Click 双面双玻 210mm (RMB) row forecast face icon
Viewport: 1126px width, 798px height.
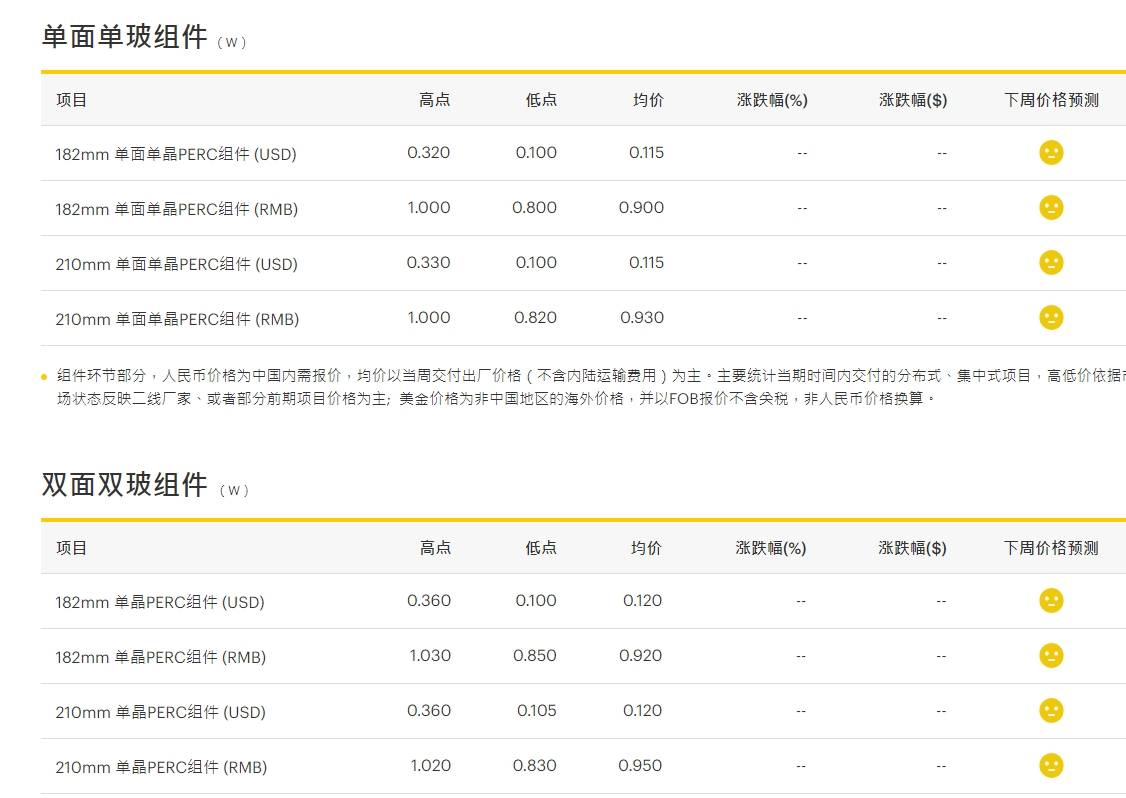pos(1051,766)
